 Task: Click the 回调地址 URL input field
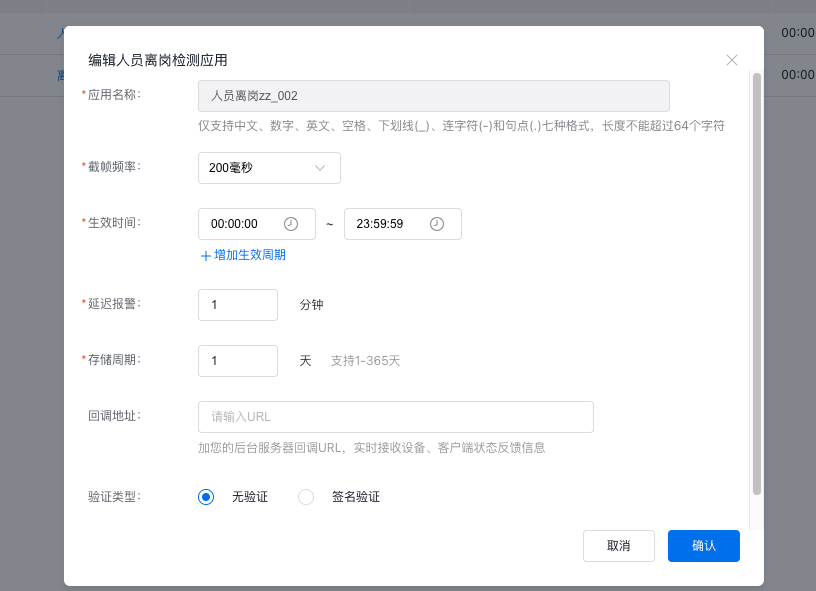coord(396,417)
